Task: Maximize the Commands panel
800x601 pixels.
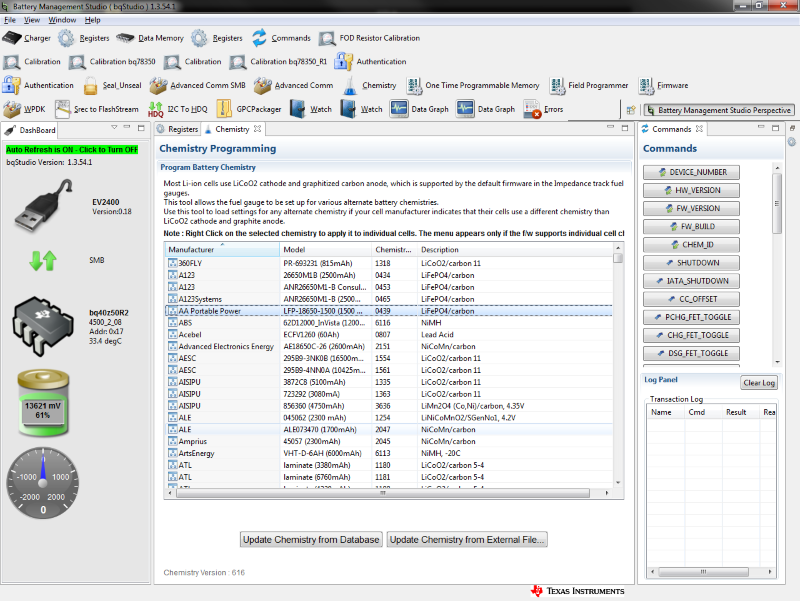Action: (x=776, y=128)
